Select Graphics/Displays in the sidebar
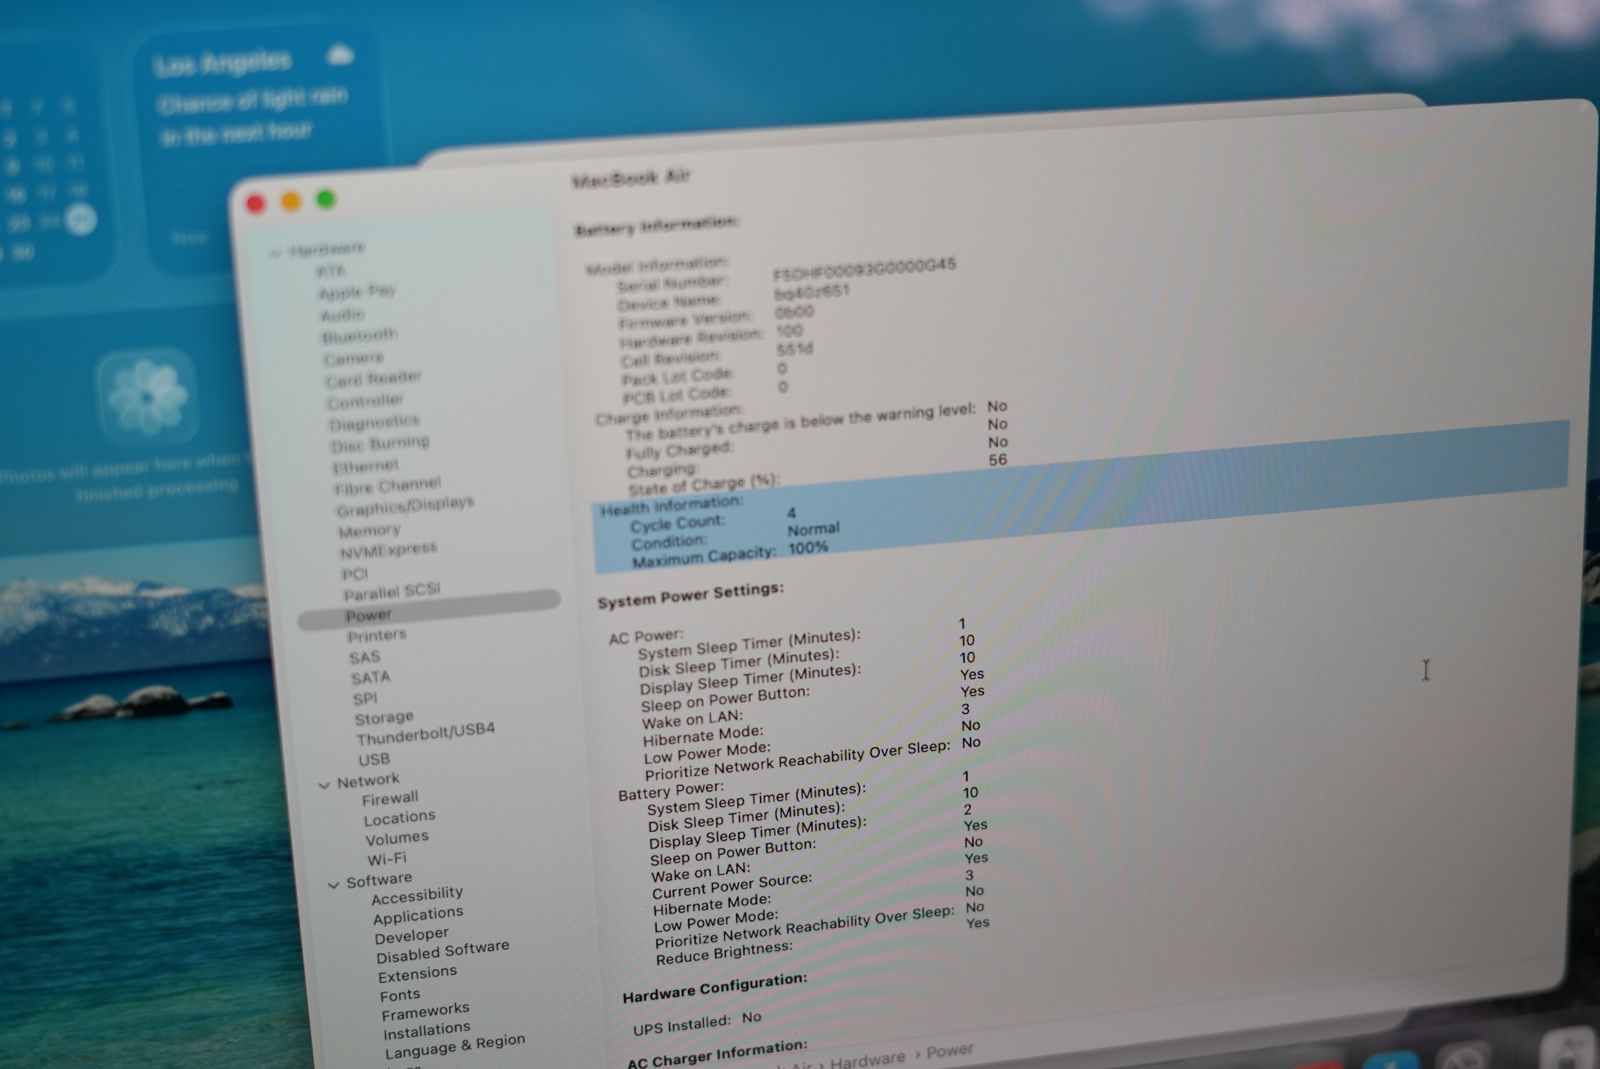The image size is (1600, 1069). 405,506
